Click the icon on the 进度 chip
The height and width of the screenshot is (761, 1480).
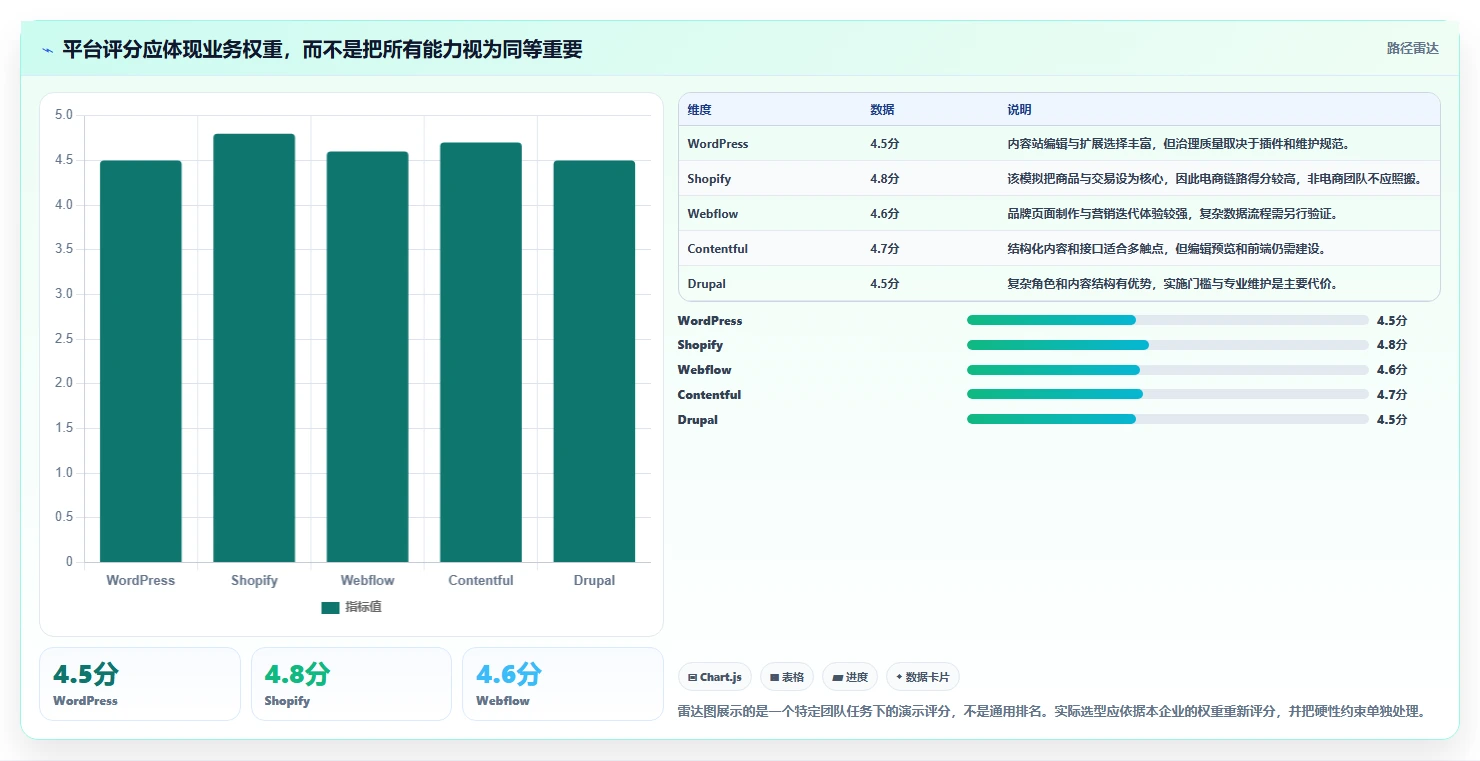click(x=837, y=678)
